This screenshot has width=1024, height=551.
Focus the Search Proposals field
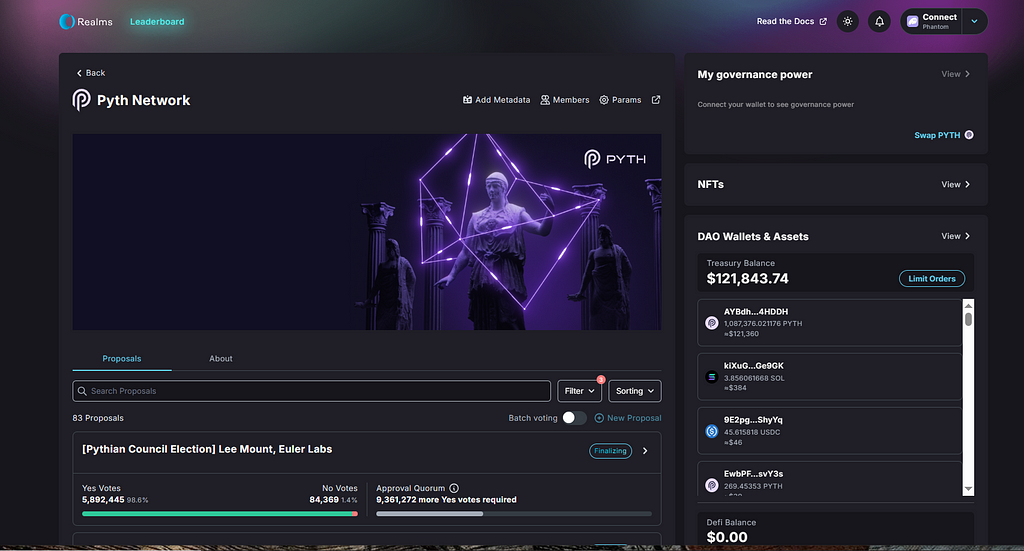pyautogui.click(x=312, y=391)
